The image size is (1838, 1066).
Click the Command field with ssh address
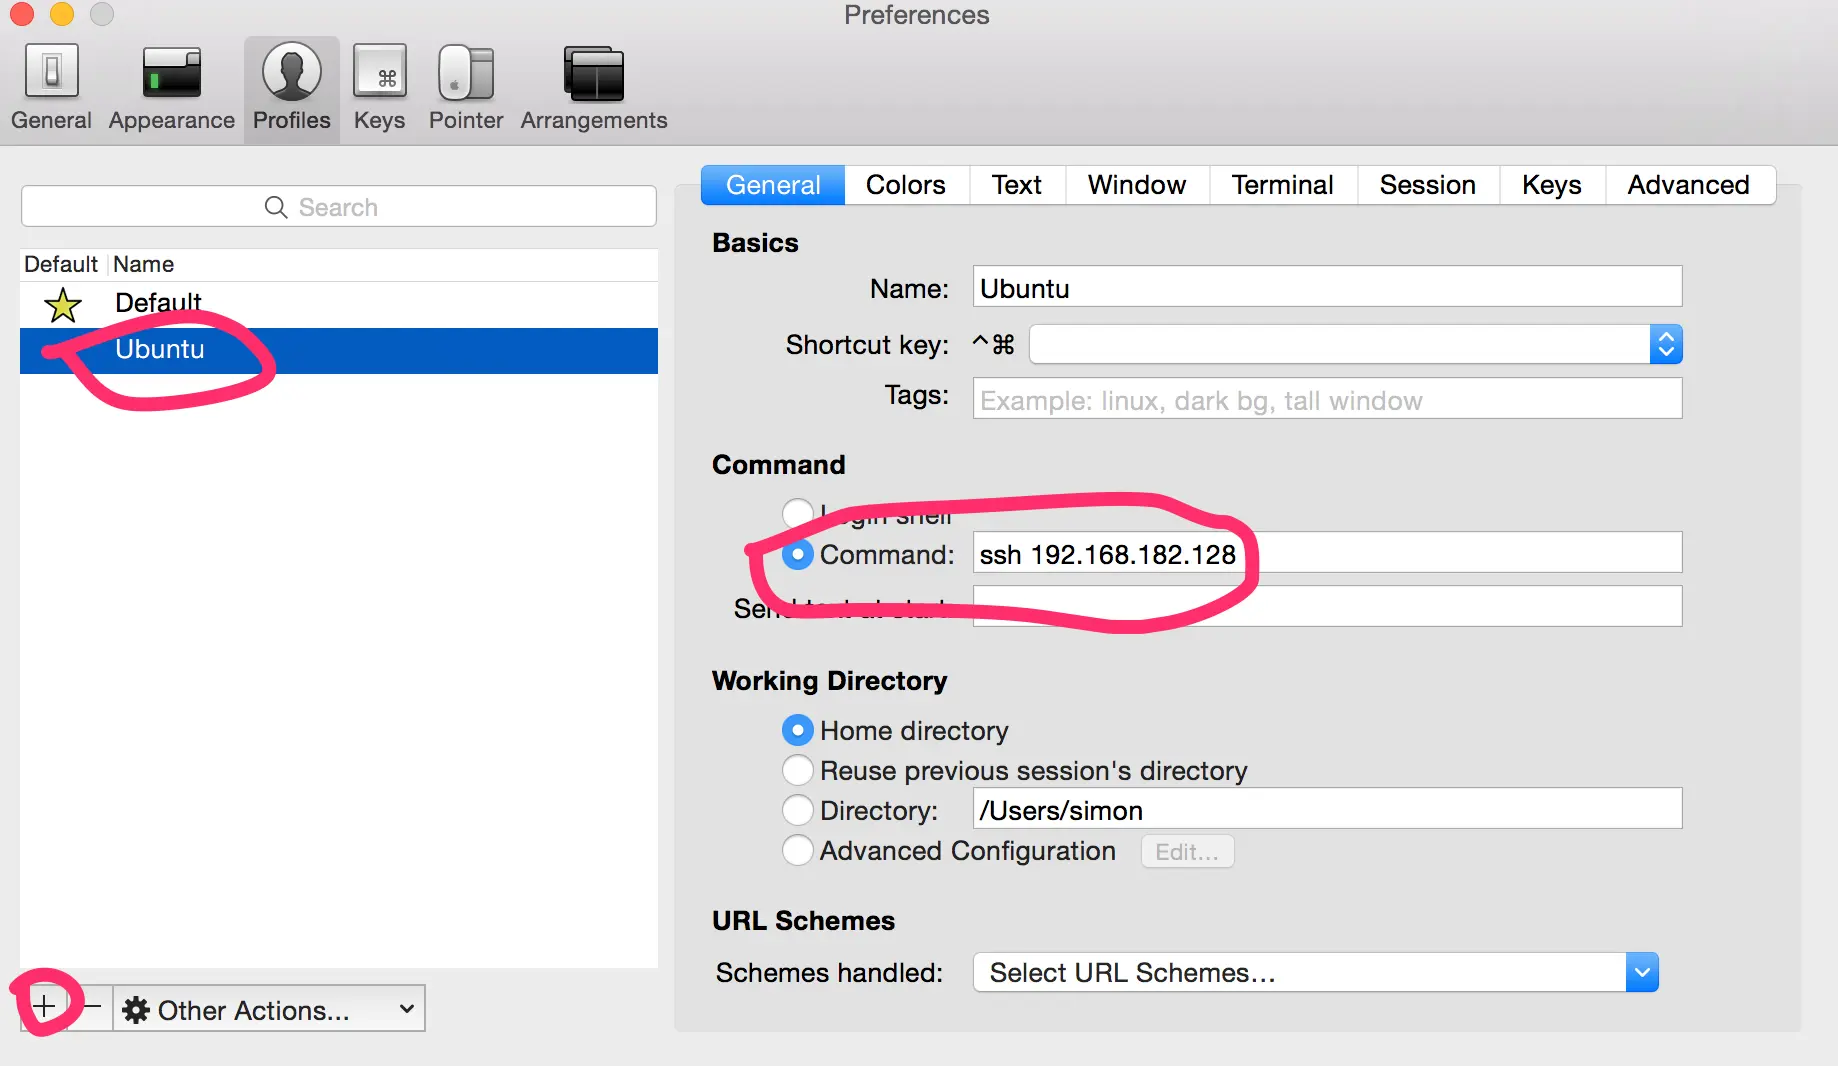tap(1327, 554)
